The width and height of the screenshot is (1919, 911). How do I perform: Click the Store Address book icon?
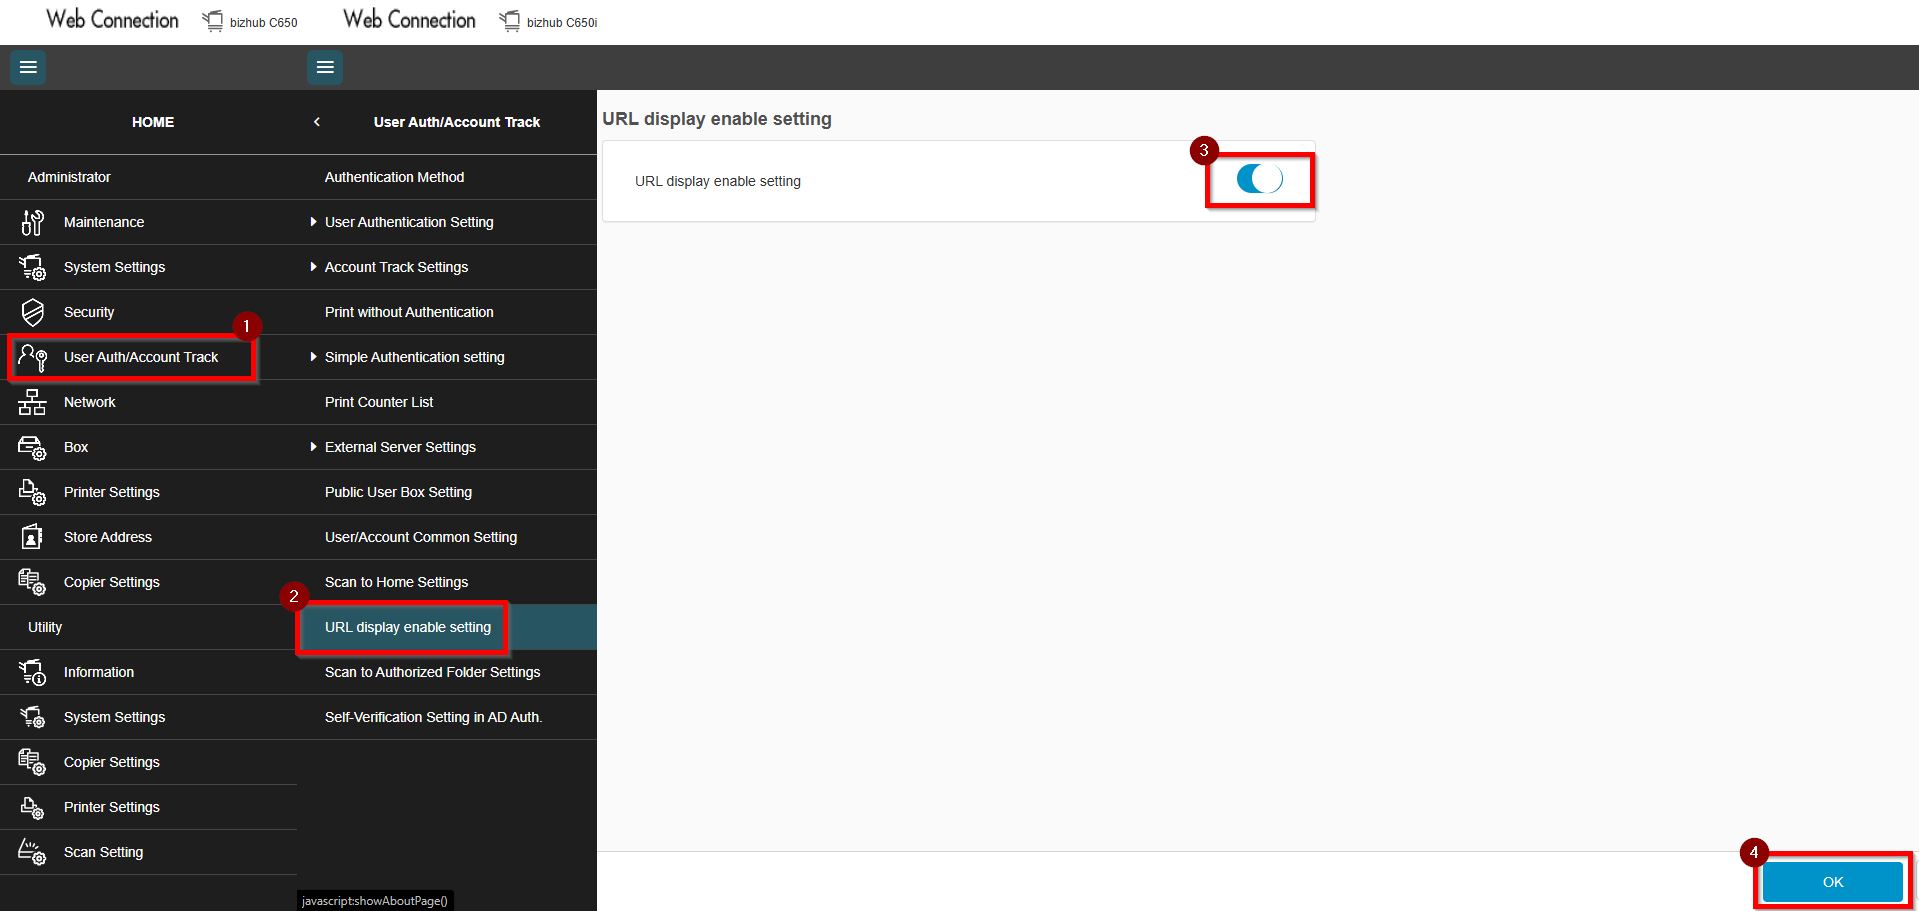tap(32, 537)
